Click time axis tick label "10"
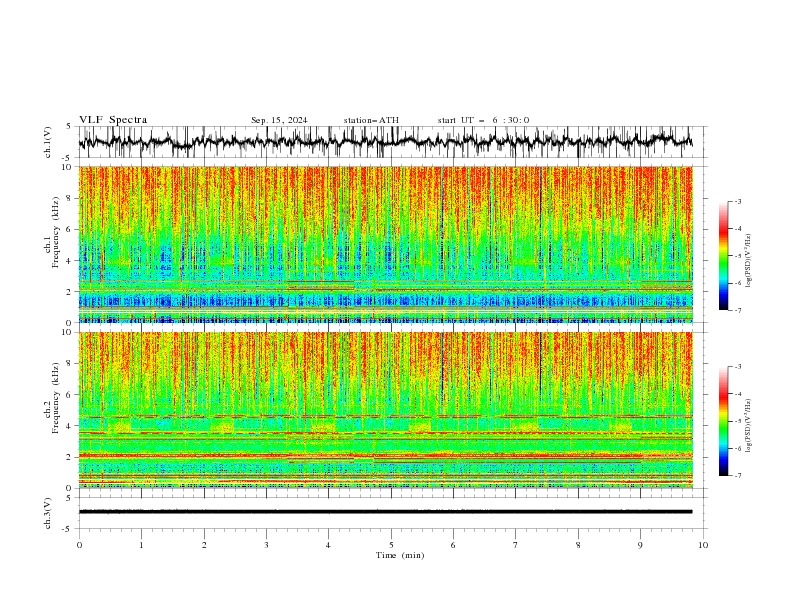This screenshot has width=792, height=612. click(x=703, y=545)
